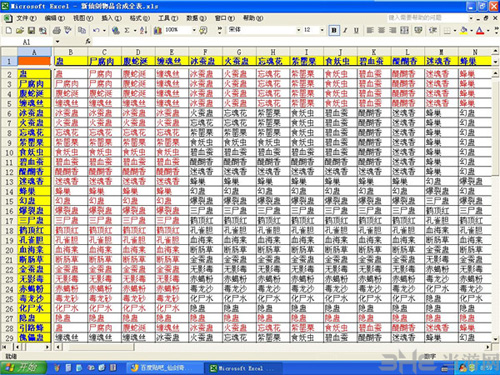Select cell A16 labeled 爆裂蛊
The width and height of the screenshot is (500, 375).
click(34, 211)
